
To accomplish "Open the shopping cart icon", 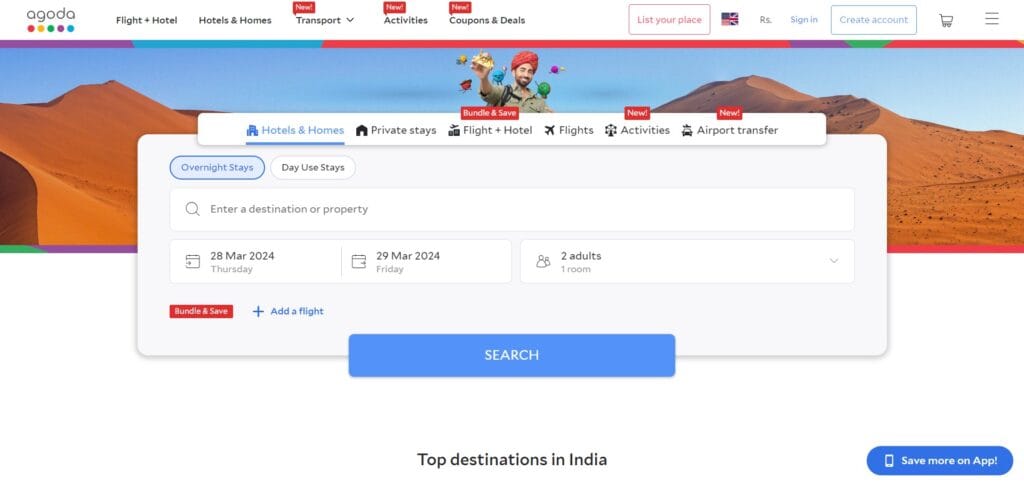I will tap(946, 20).
